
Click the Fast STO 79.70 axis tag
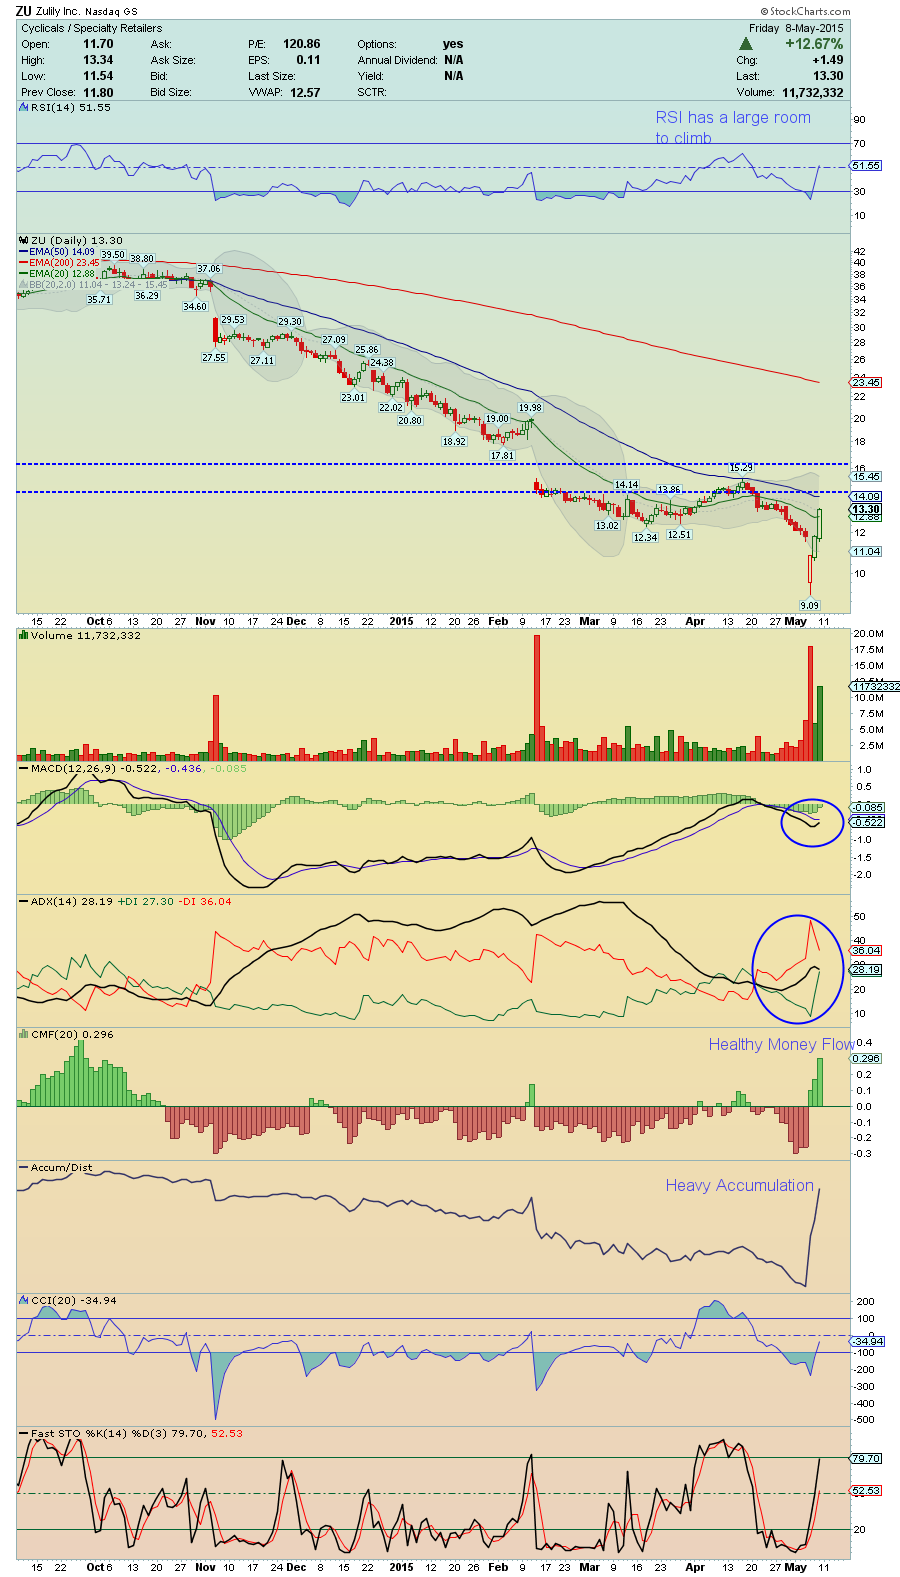point(866,1458)
